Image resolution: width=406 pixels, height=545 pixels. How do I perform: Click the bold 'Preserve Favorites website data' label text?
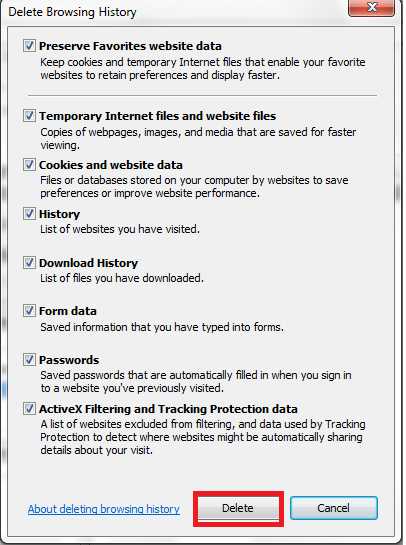130,46
